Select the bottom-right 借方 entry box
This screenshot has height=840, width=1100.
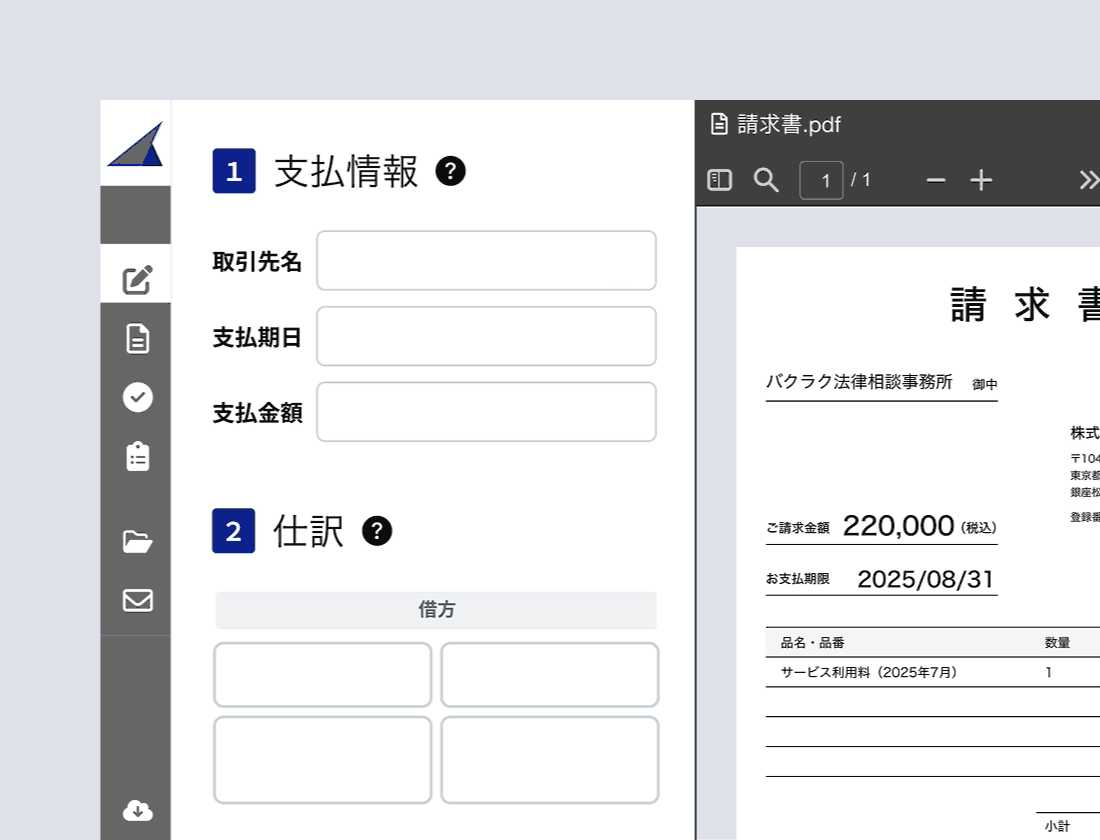point(549,759)
